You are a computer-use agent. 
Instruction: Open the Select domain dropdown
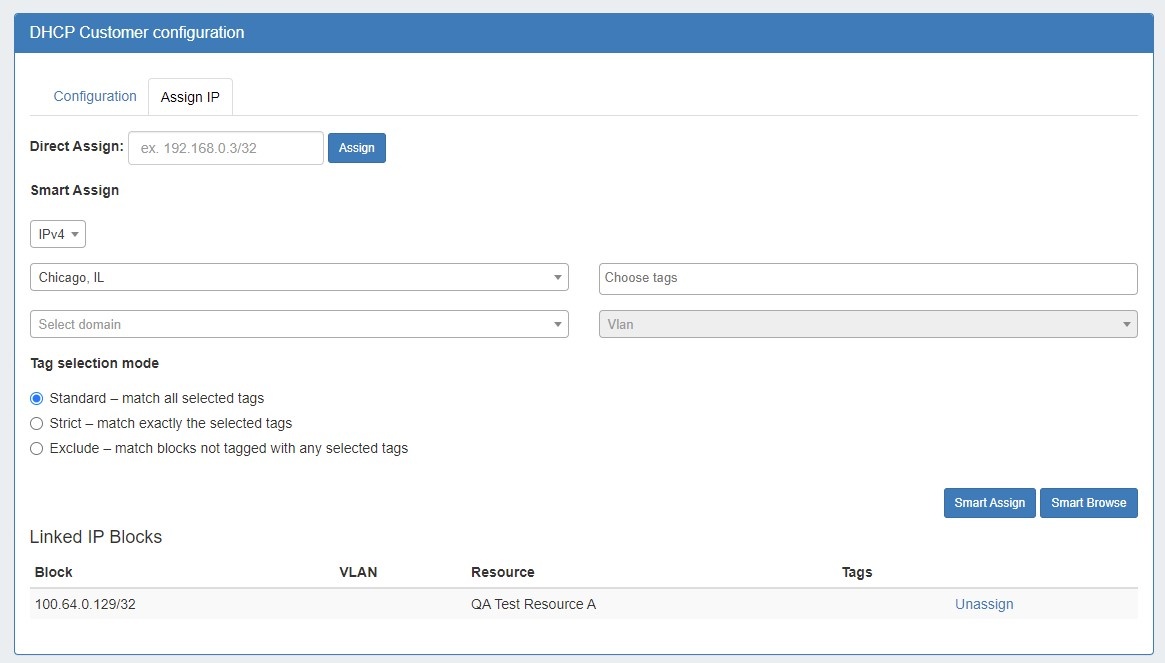point(299,324)
